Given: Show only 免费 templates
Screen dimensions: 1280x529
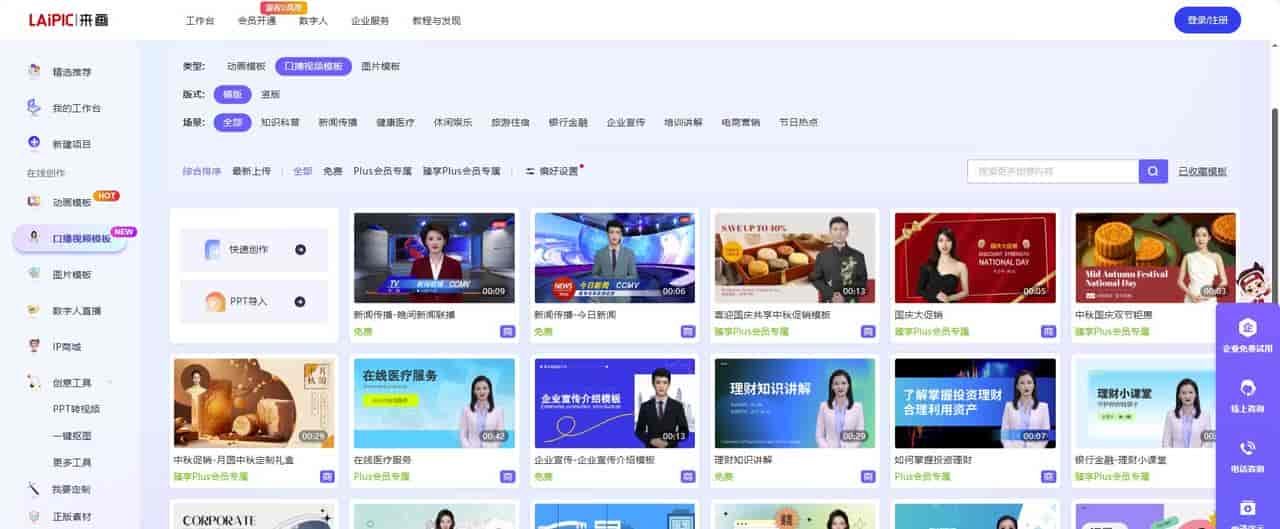Looking at the screenshot, I should point(332,171).
